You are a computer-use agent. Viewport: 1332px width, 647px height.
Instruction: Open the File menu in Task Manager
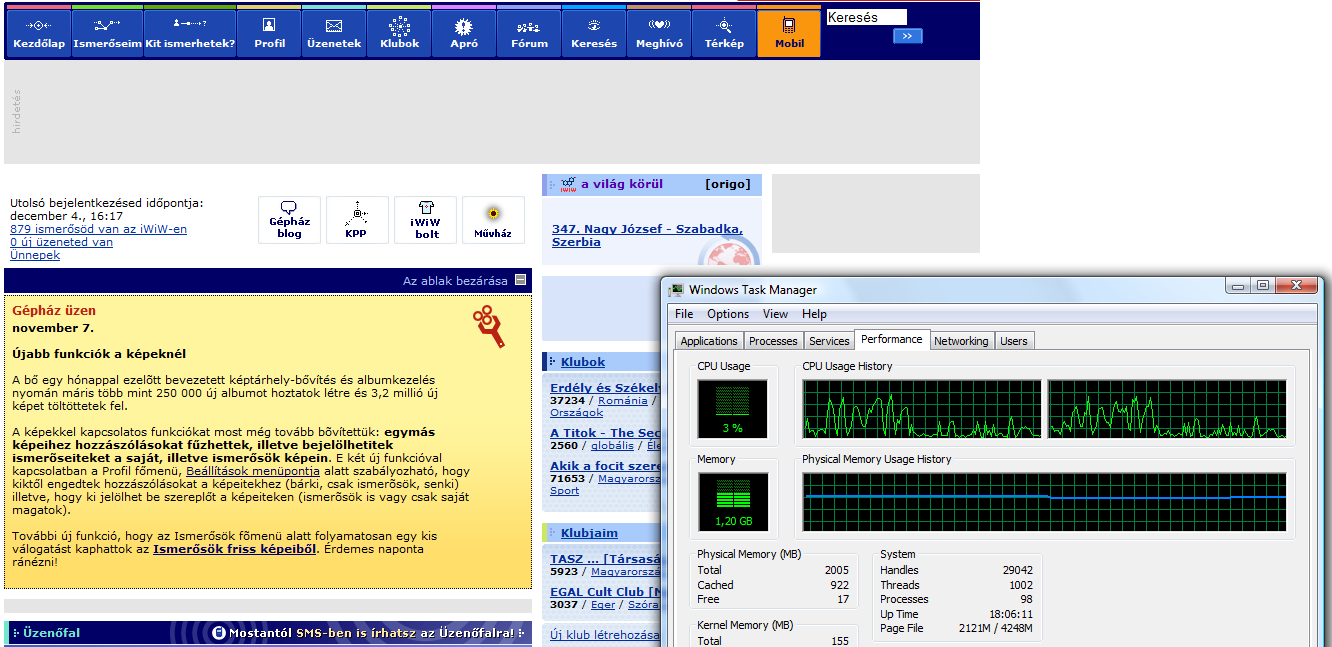click(x=684, y=314)
